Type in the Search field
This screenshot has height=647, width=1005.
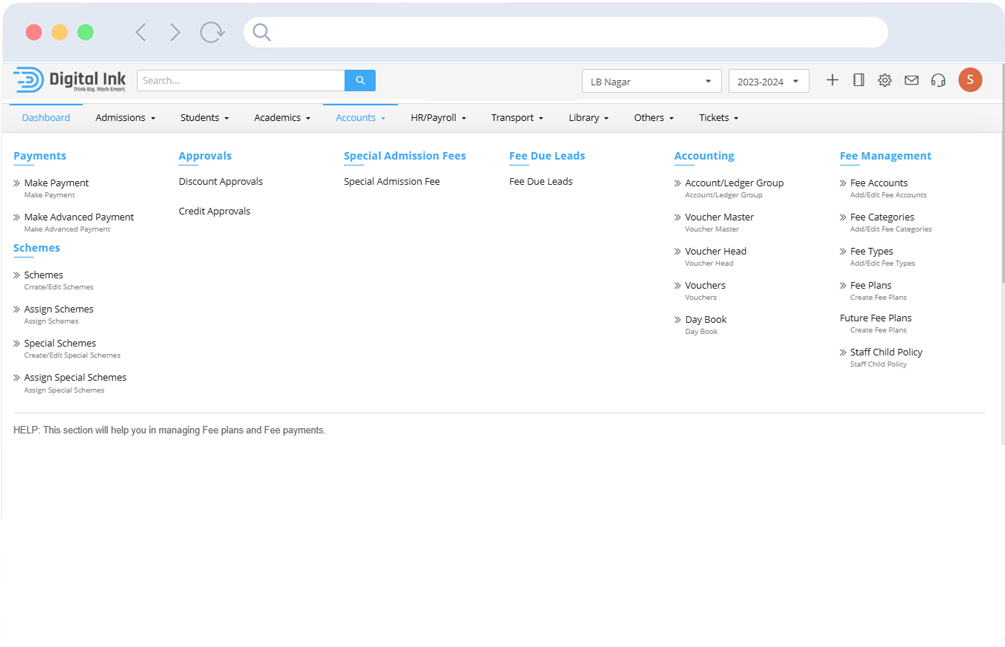tap(240, 79)
